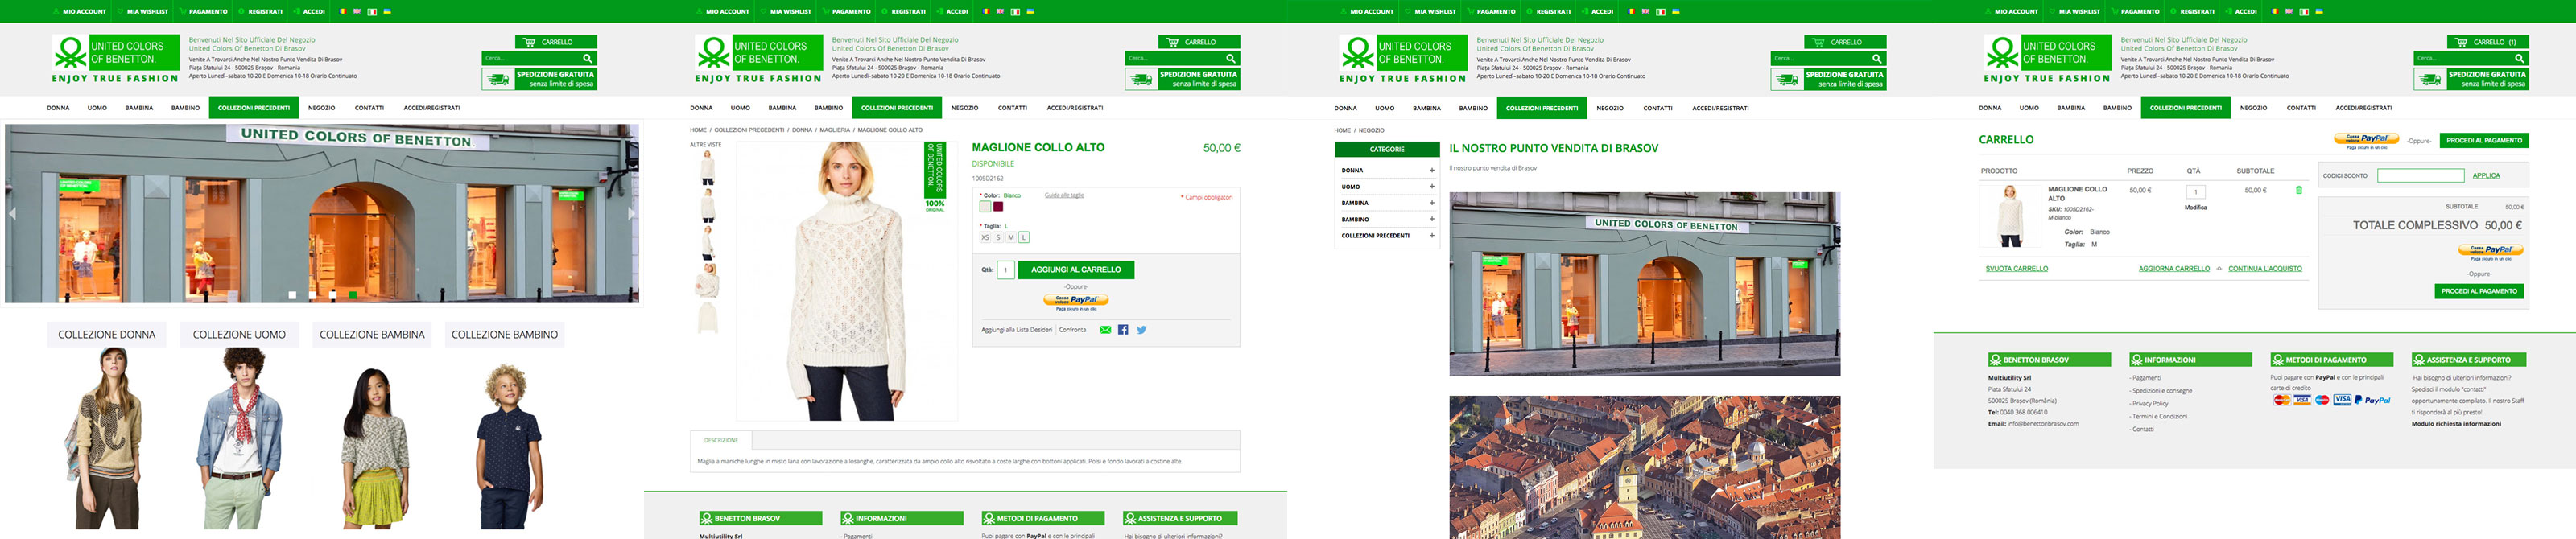Switch to the Descrizione tab of the product
This screenshot has height=539, width=2576.
(x=721, y=440)
